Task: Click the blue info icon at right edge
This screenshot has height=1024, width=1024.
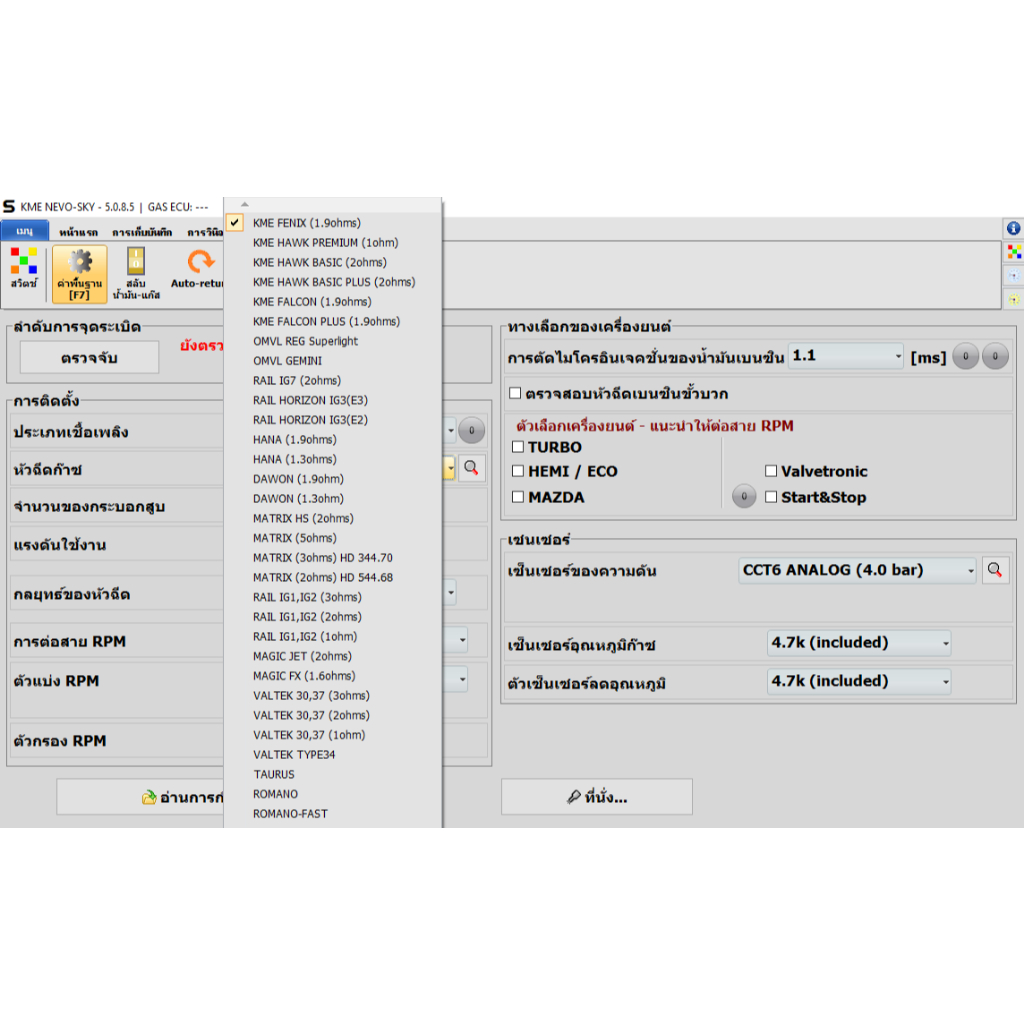Action: tap(1013, 228)
